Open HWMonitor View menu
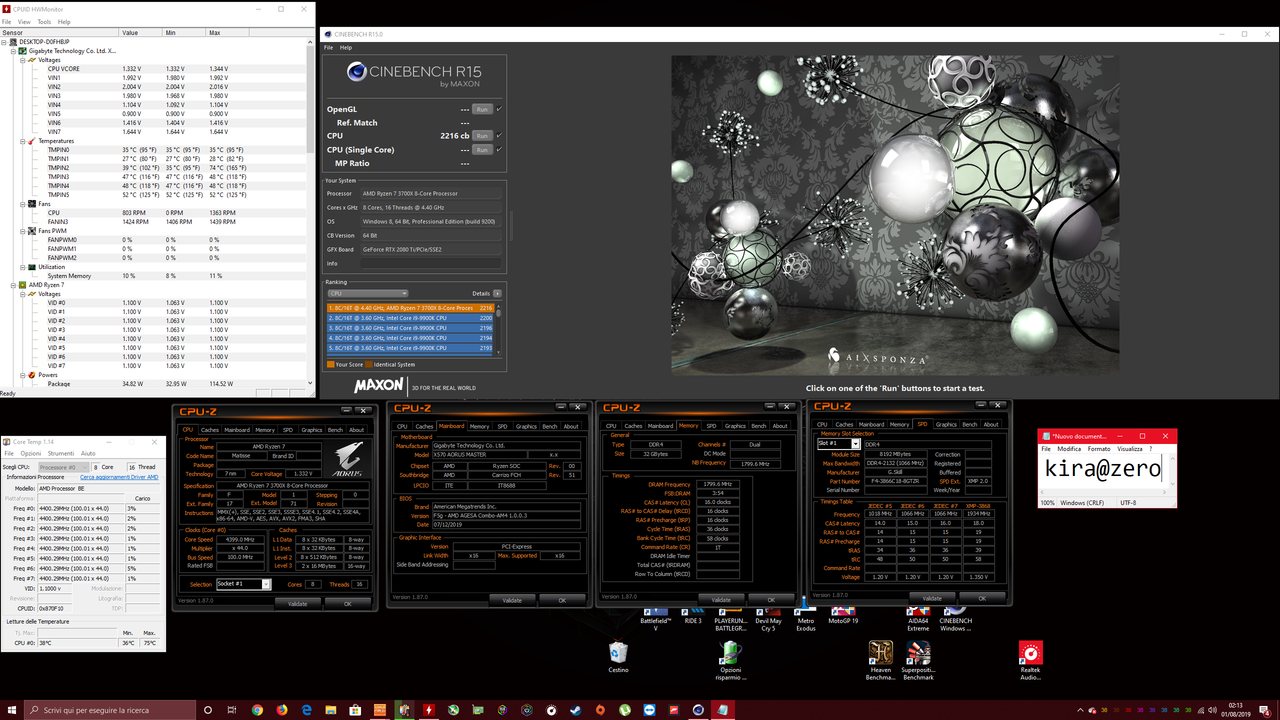The height and width of the screenshot is (720, 1280). (x=25, y=21)
